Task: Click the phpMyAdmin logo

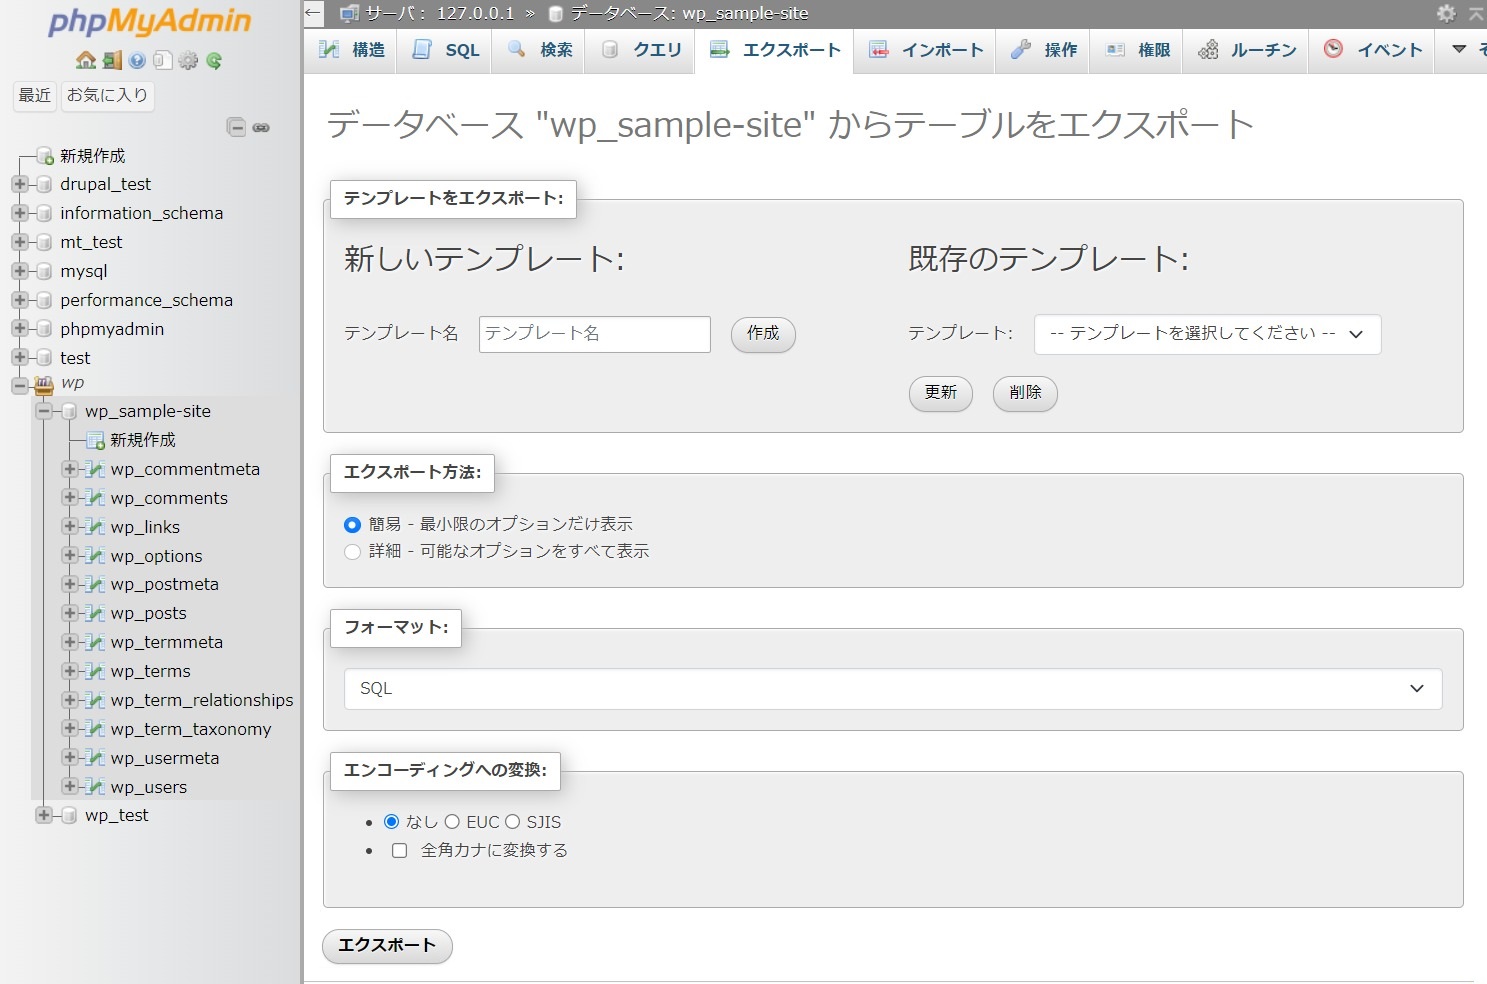Action: click(x=150, y=22)
